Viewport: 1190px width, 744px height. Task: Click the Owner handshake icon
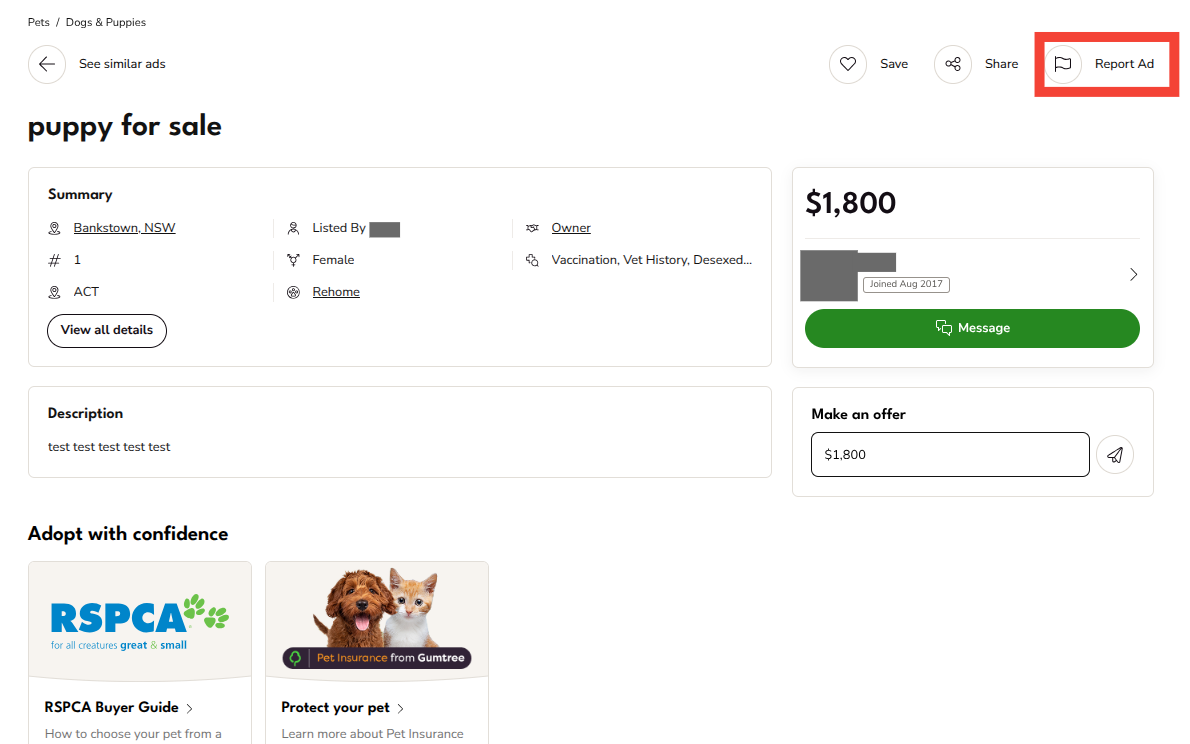532,228
